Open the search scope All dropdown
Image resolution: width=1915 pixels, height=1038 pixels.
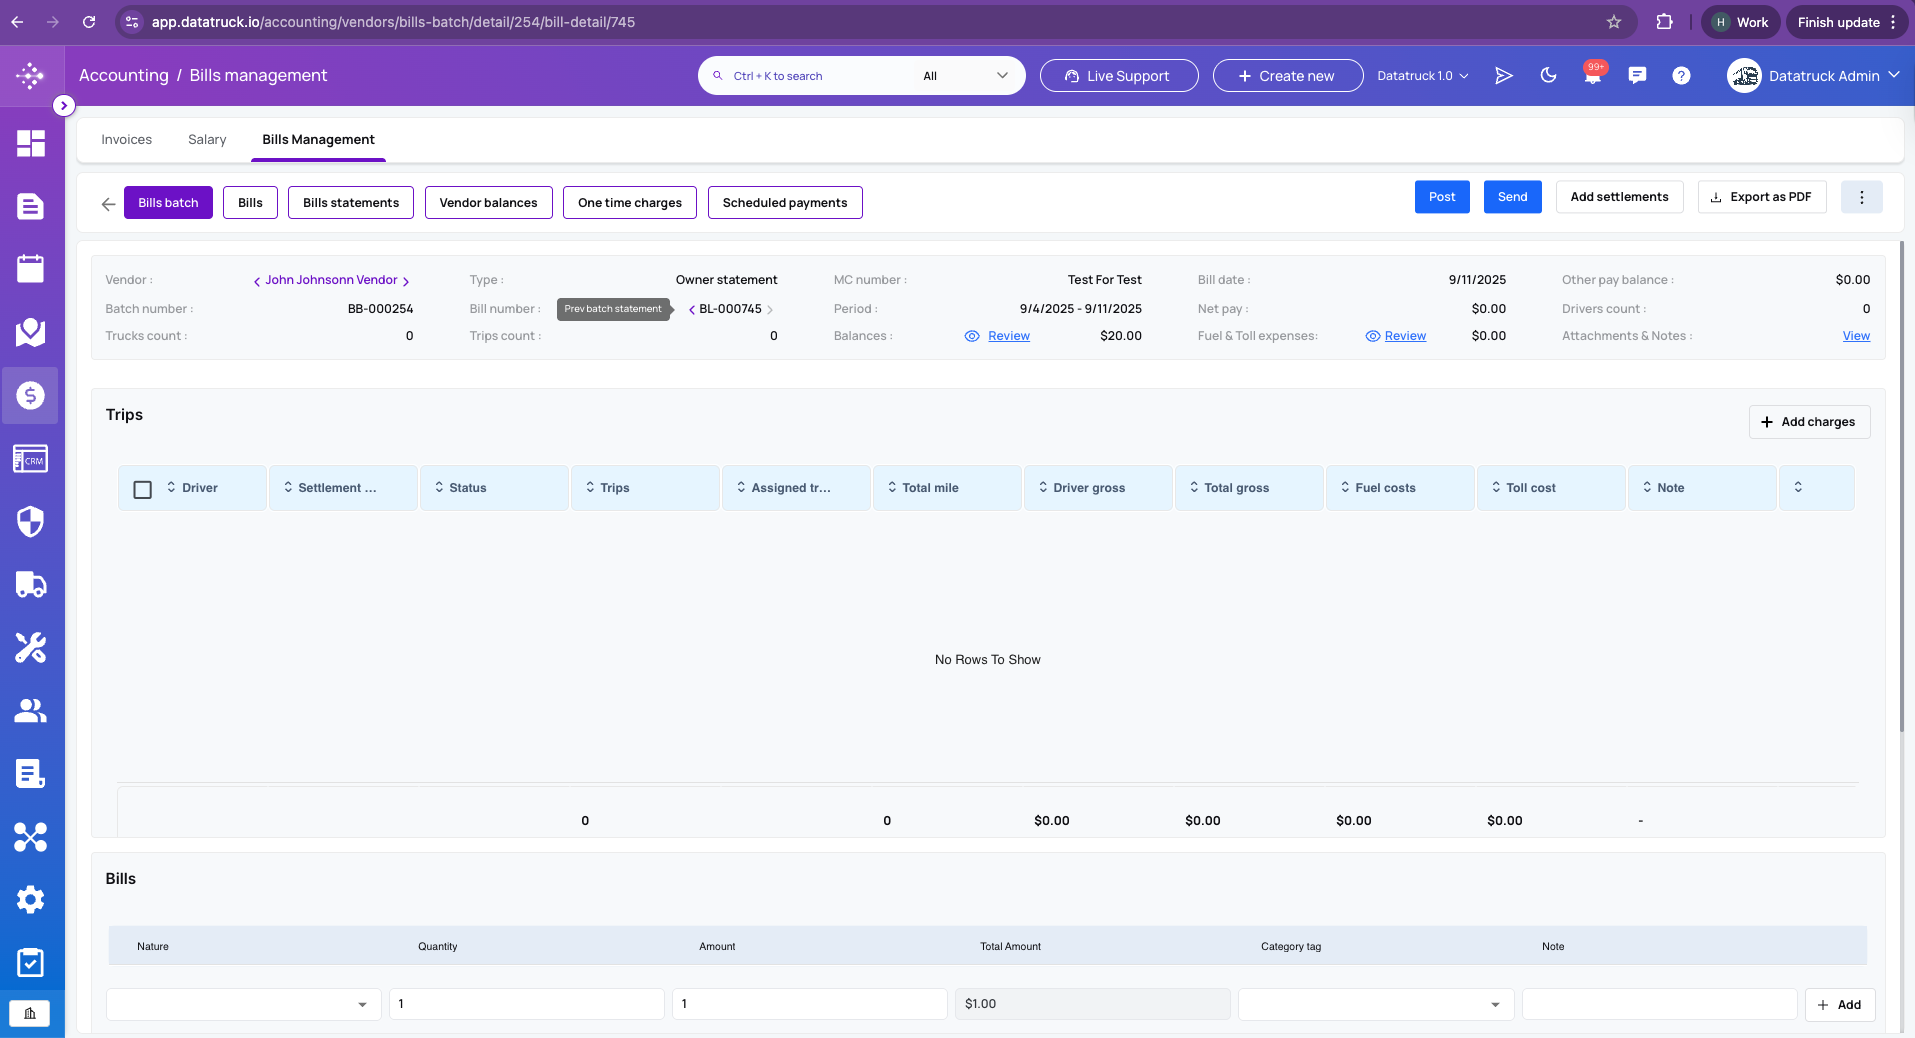pos(965,76)
